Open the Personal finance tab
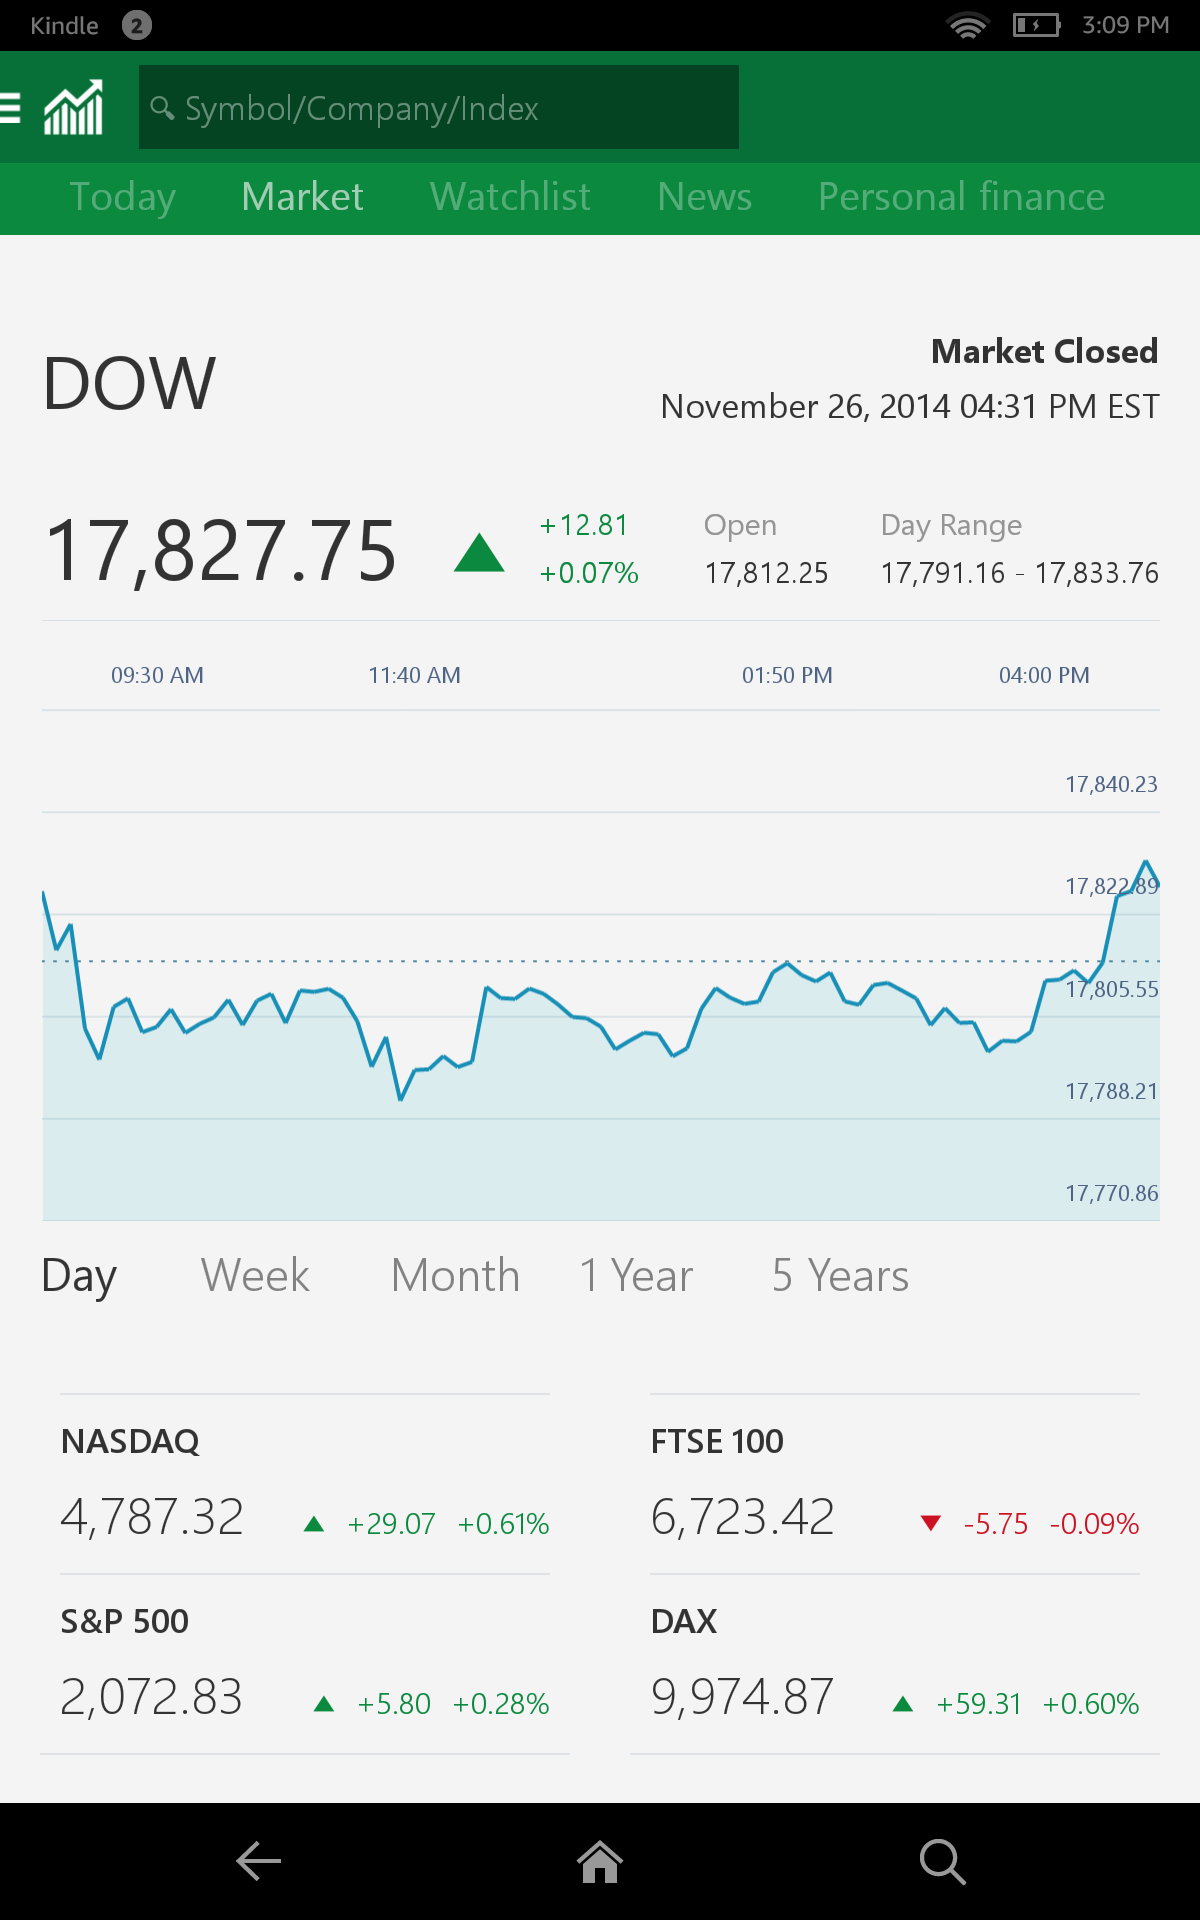 click(x=961, y=197)
